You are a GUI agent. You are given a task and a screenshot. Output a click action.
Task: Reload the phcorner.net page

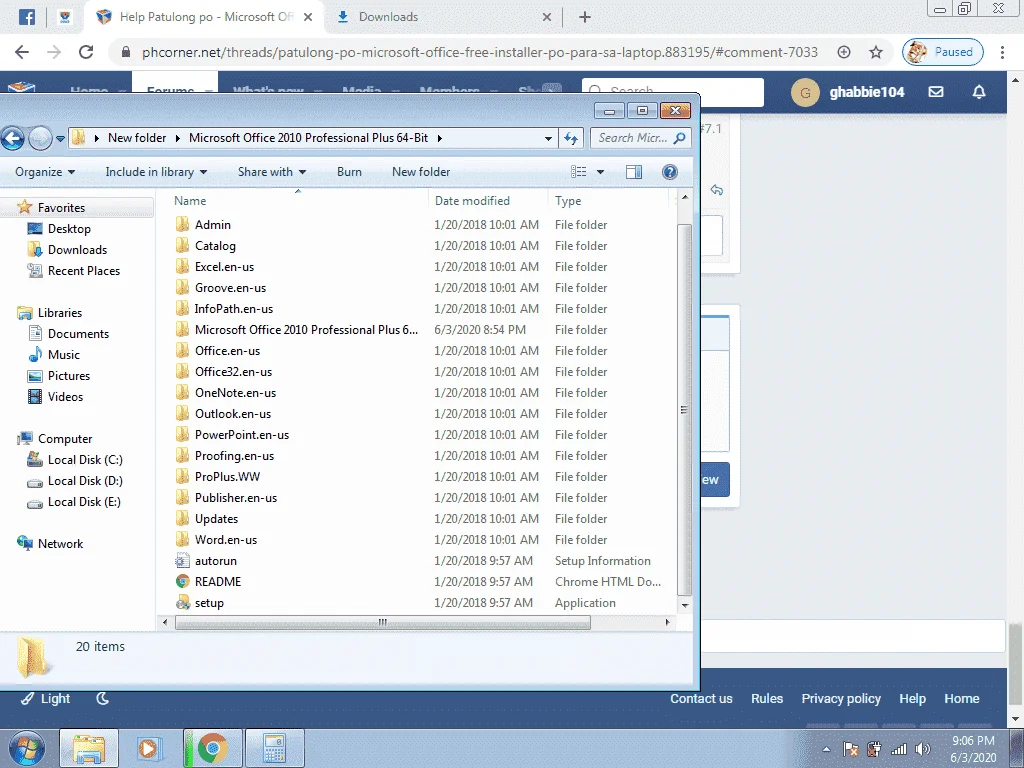tap(86, 52)
